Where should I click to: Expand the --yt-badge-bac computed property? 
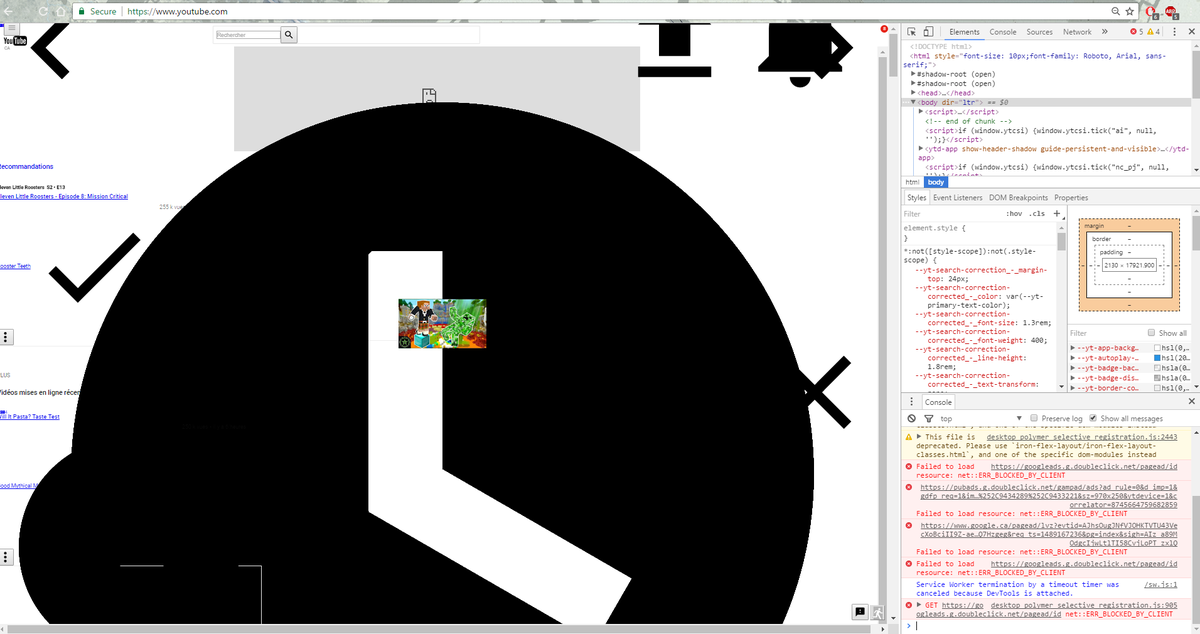pos(1074,367)
